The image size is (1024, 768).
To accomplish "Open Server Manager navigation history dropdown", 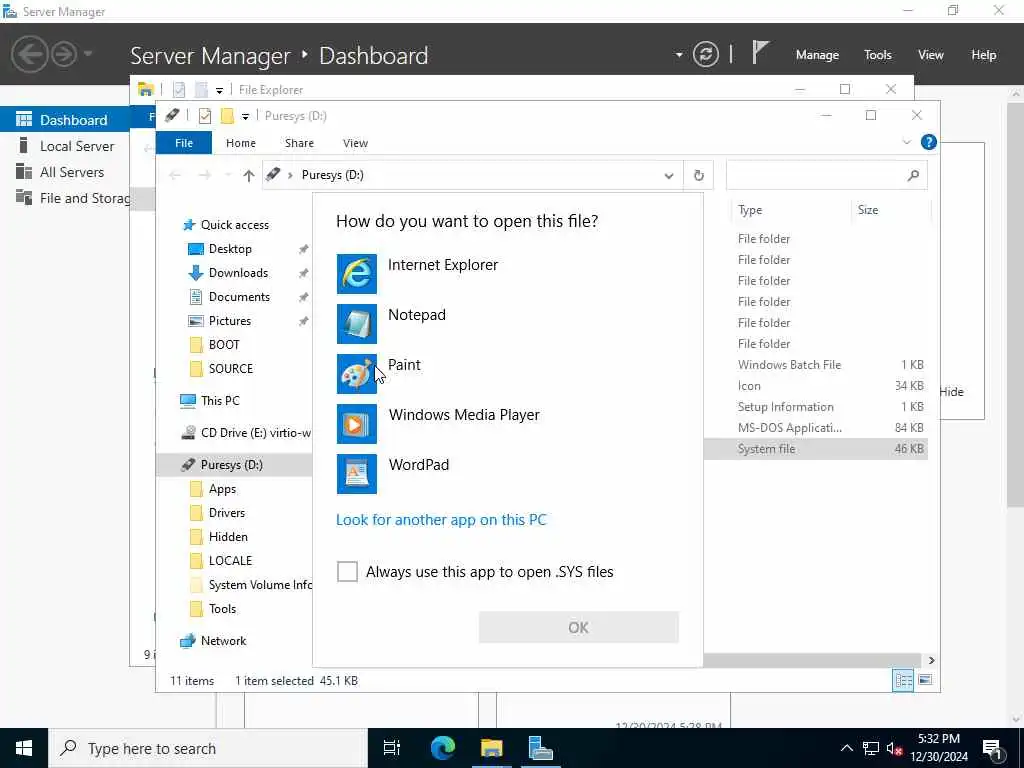I will (88, 54).
